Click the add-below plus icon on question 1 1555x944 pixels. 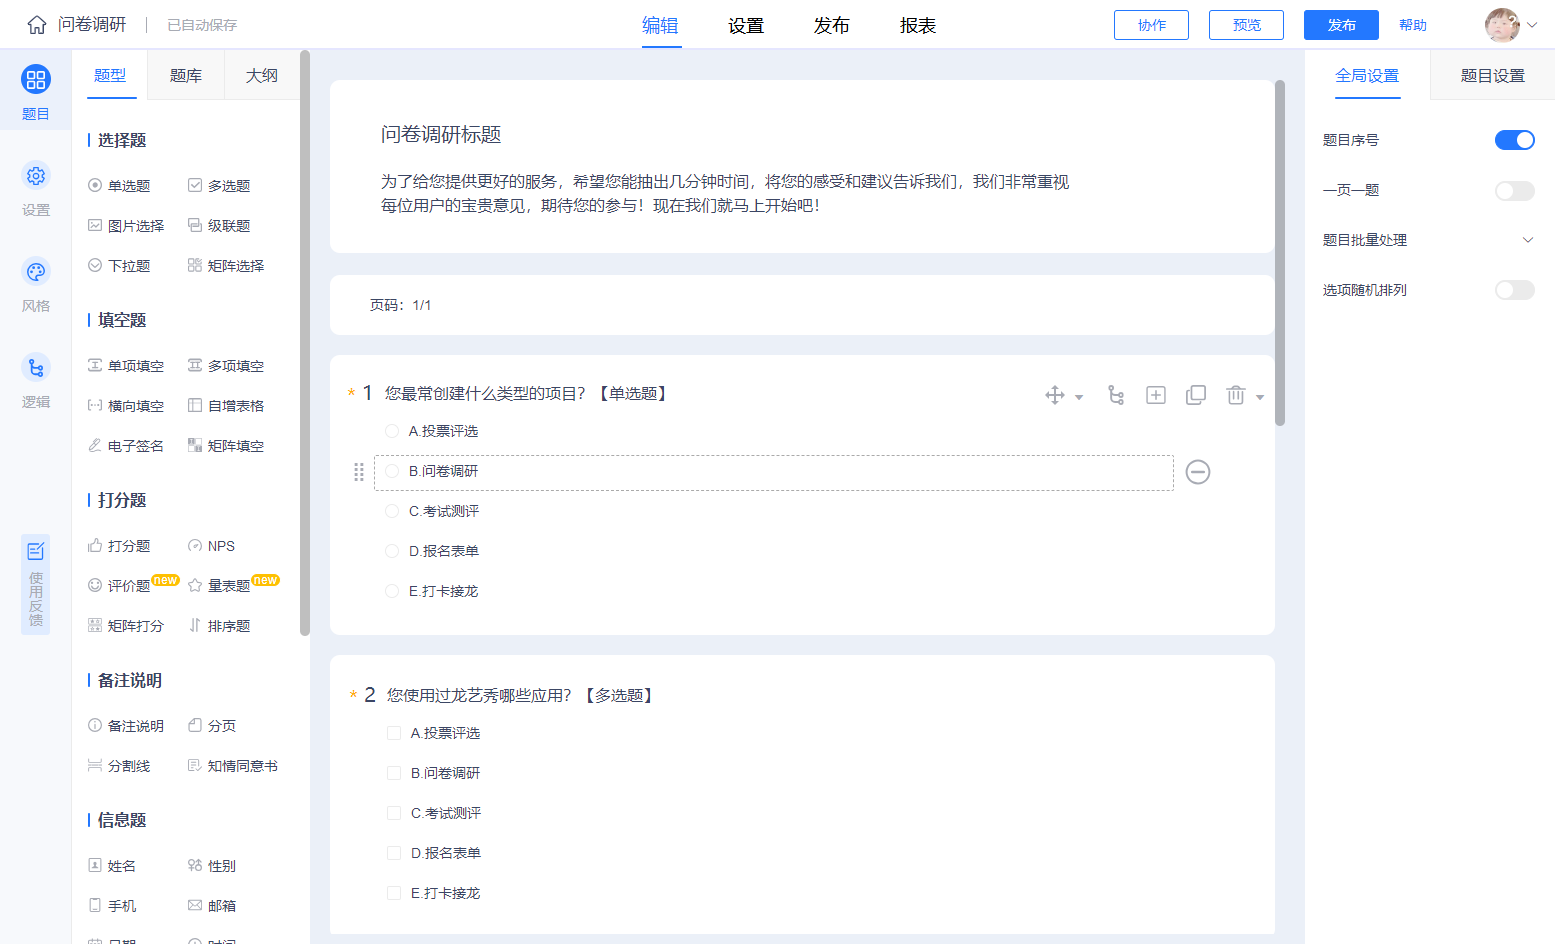click(x=1156, y=395)
